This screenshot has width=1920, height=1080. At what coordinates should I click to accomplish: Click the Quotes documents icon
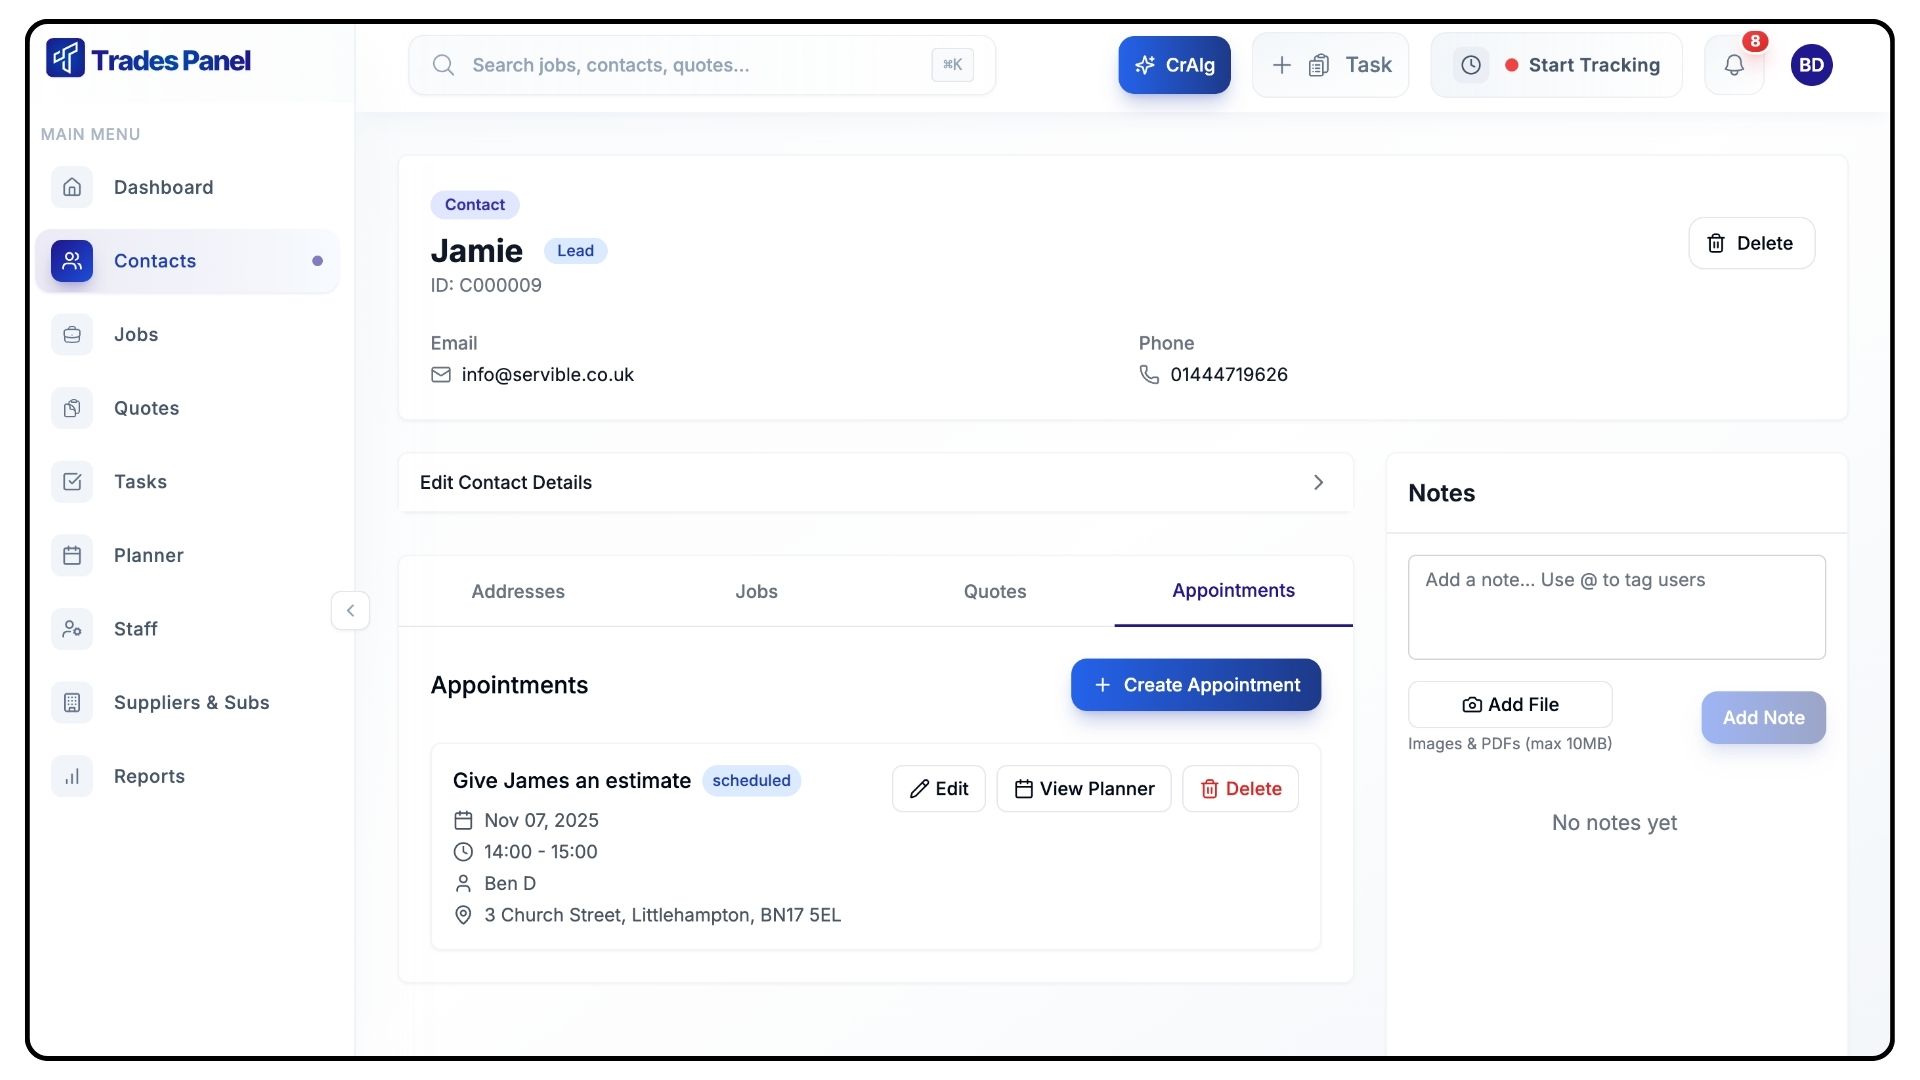72,408
